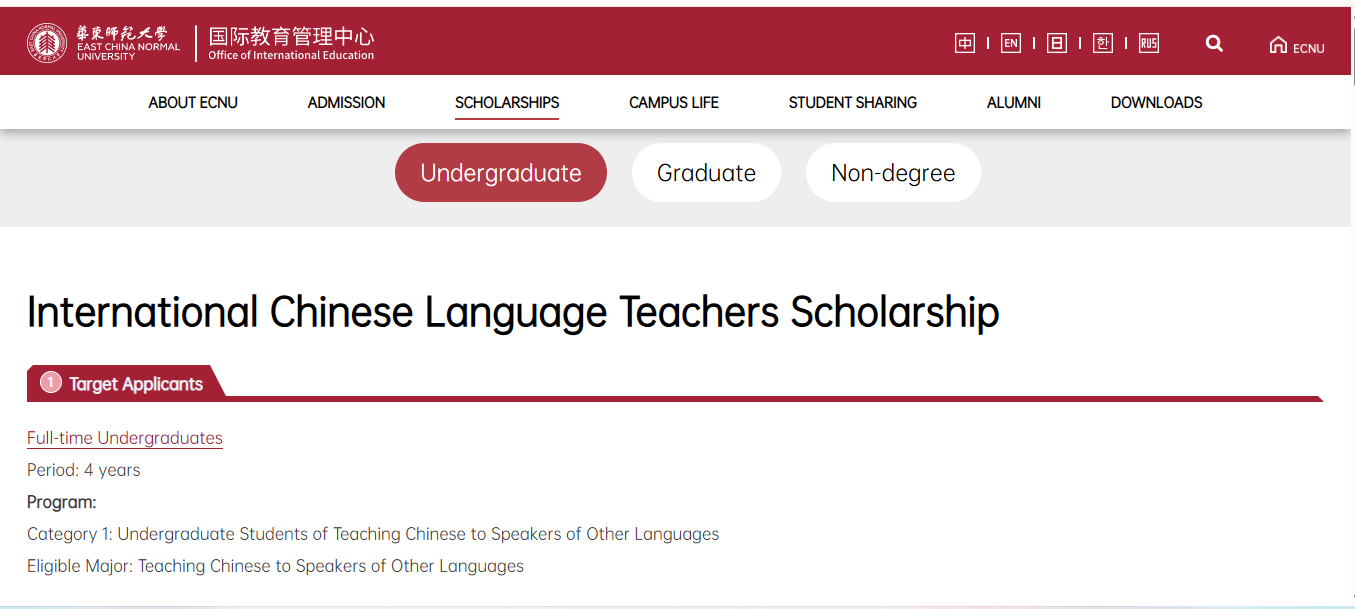Open the STUDENT SHARING section
The image size is (1355, 609).
pos(853,102)
